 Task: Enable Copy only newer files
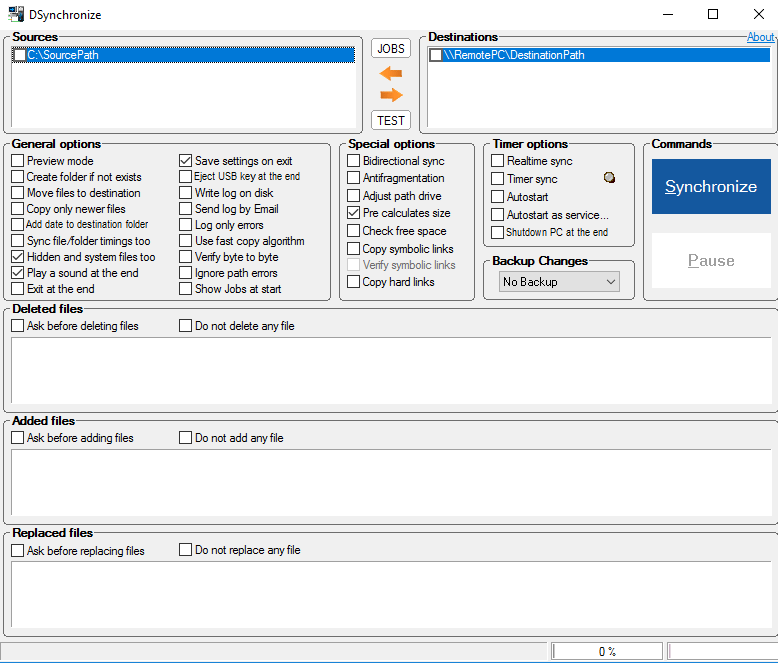click(17, 209)
